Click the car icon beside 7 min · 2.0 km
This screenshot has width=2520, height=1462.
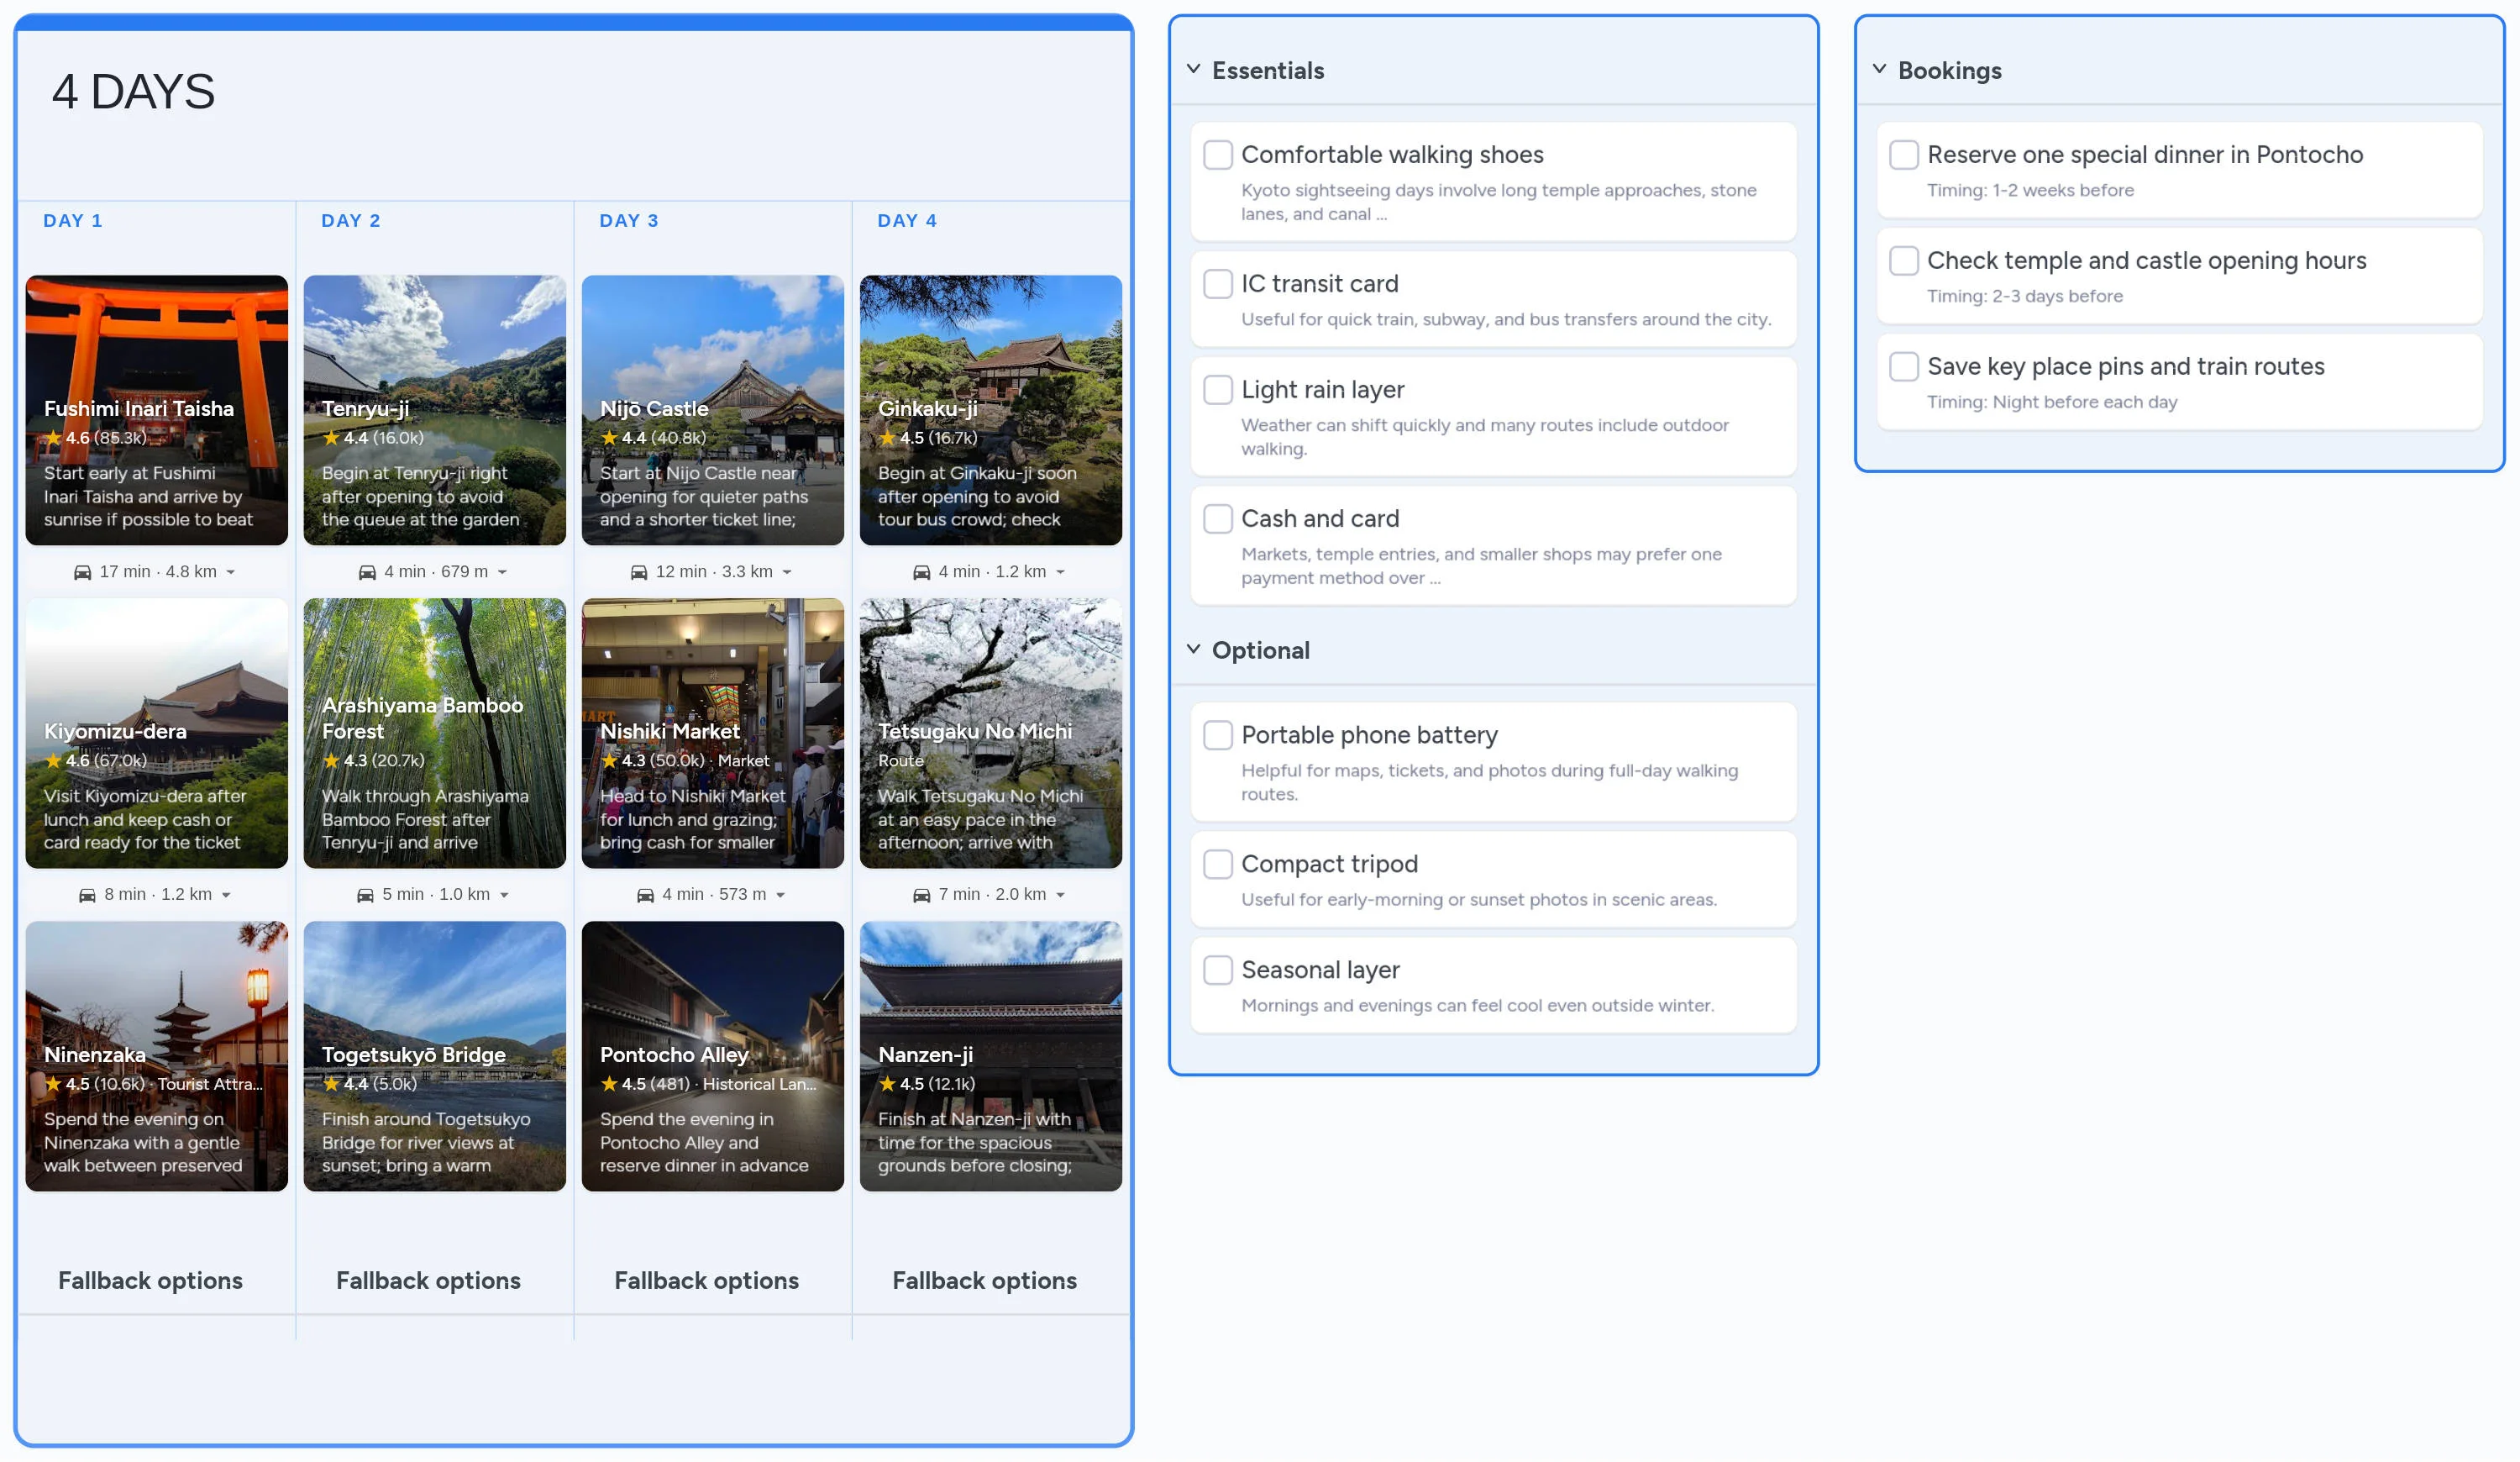(922, 893)
